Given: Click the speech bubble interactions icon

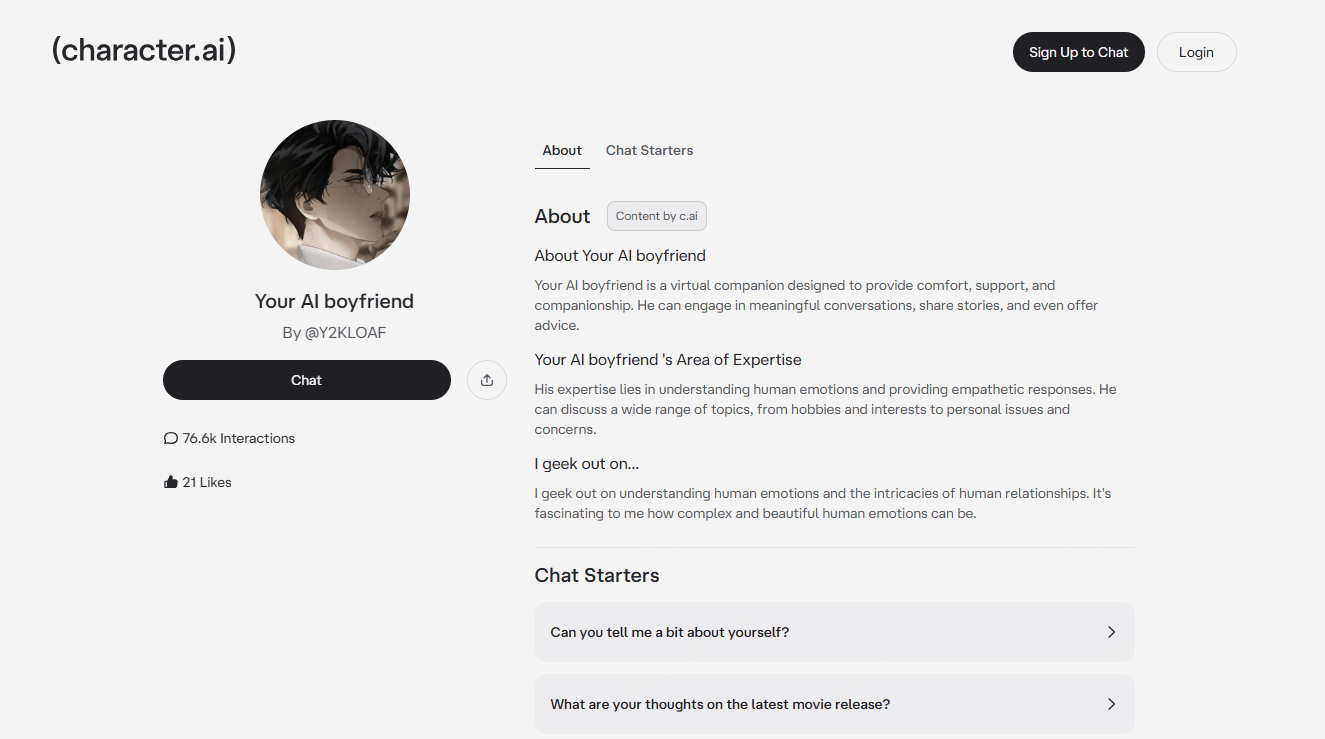Looking at the screenshot, I should point(171,437).
